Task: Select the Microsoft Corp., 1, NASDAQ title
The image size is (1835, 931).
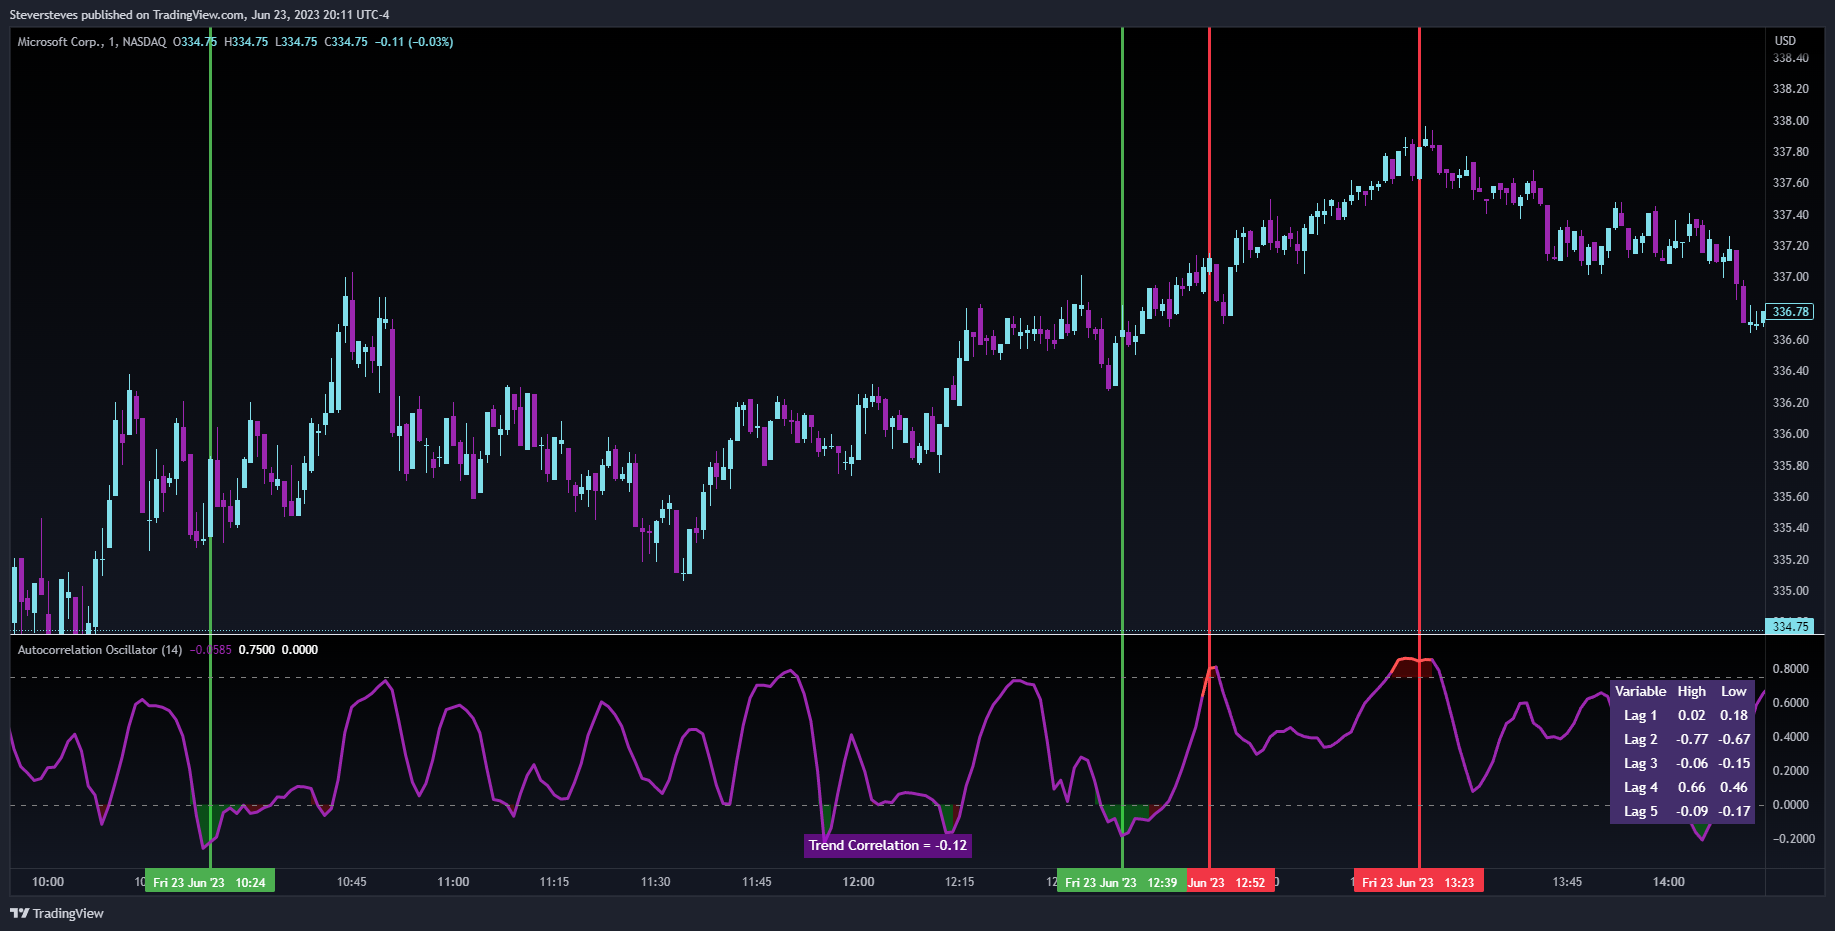Action: 92,42
